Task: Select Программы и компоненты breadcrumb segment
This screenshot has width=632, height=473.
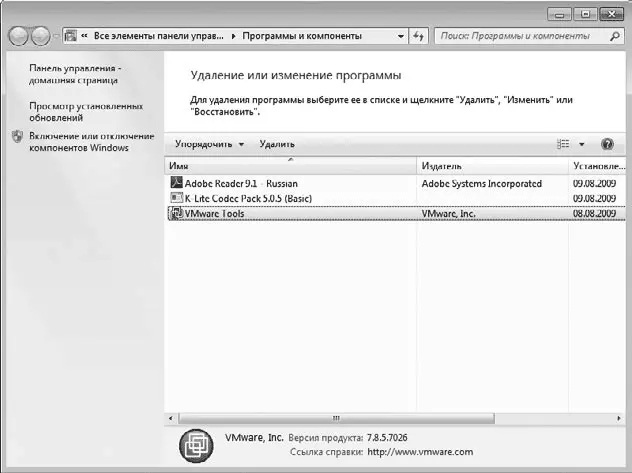Action: pyautogui.click(x=302, y=36)
